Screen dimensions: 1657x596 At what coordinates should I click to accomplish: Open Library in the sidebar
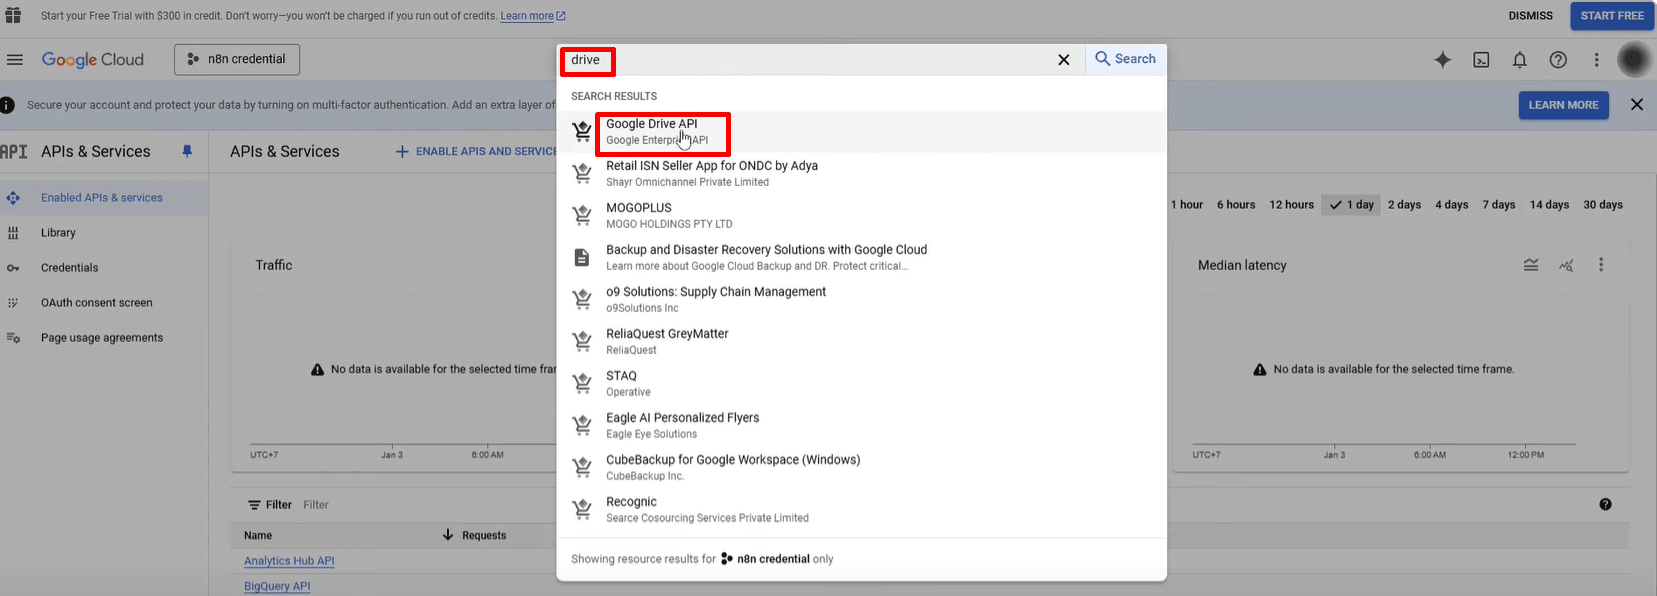58,233
